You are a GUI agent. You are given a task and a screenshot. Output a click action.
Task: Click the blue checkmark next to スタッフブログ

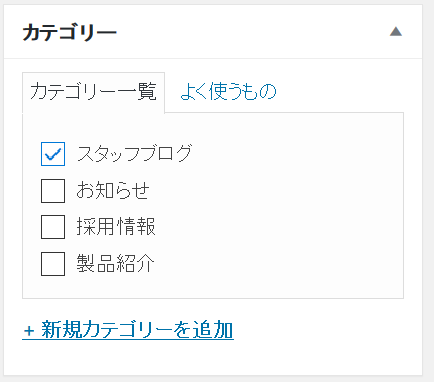click(x=53, y=154)
